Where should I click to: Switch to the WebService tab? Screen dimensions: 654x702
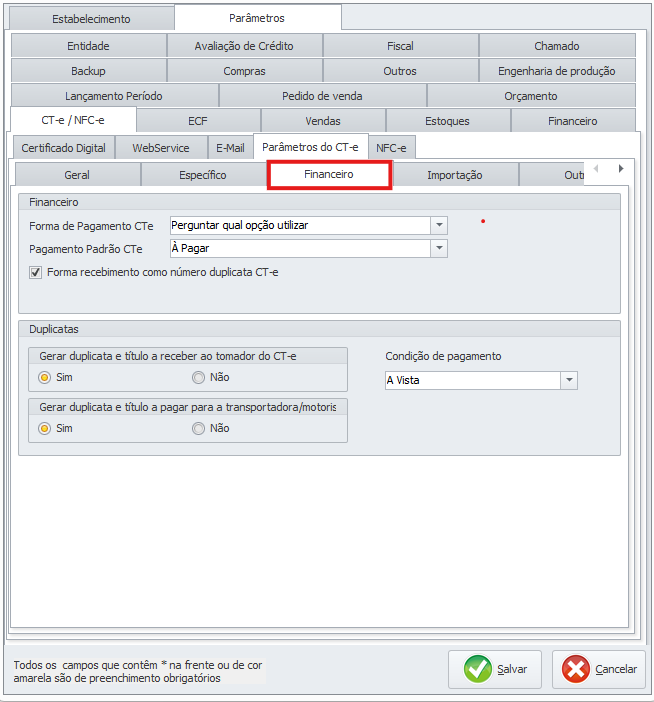pyautogui.click(x=160, y=148)
